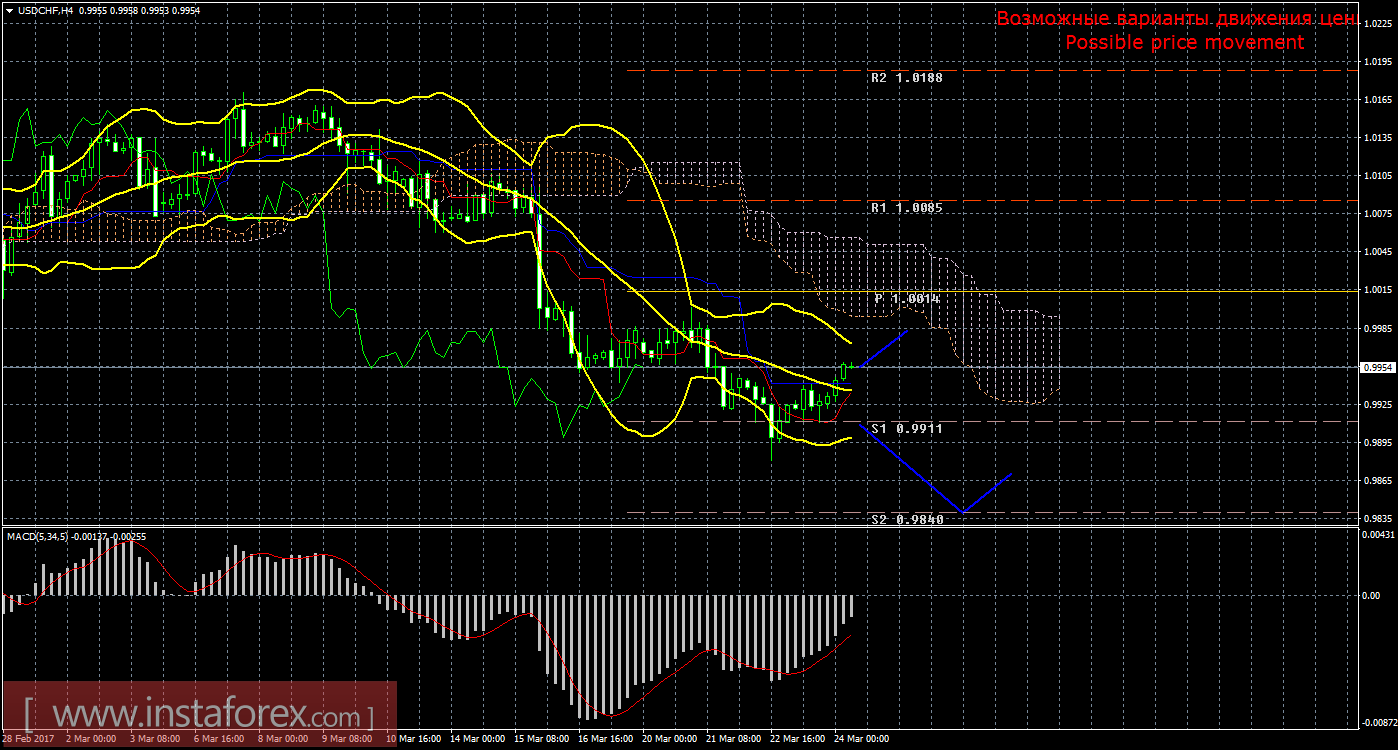Image resolution: width=1398 pixels, height=750 pixels.
Task: Click the 0.9925 price scale value
Action: point(1377,404)
